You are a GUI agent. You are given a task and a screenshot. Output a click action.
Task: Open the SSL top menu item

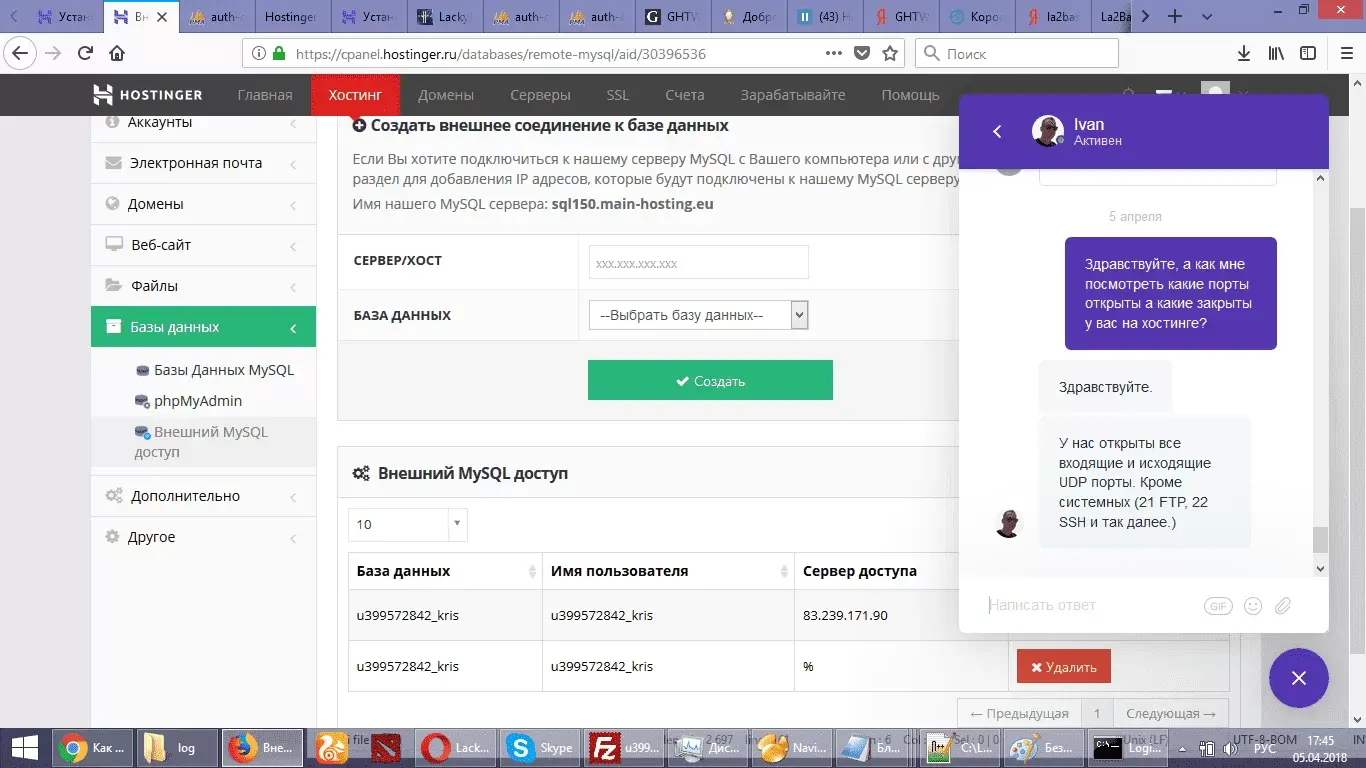tap(618, 95)
